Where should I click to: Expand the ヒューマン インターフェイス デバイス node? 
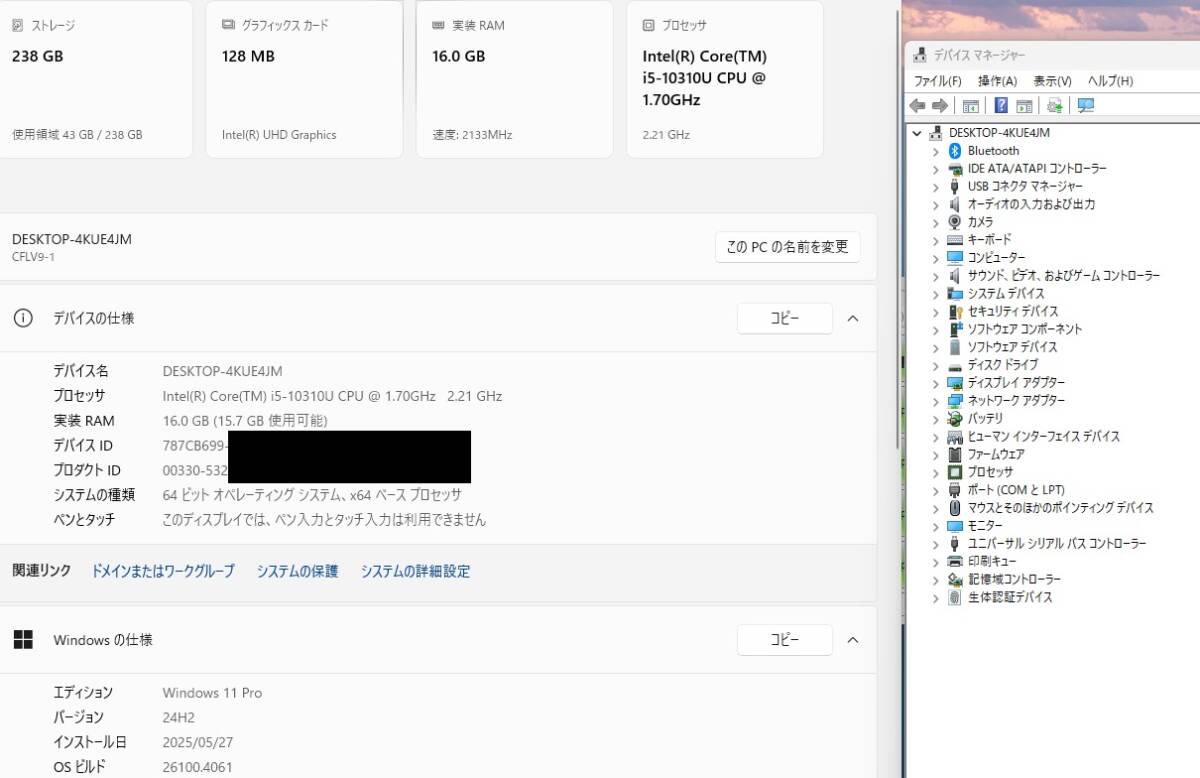tap(936, 437)
